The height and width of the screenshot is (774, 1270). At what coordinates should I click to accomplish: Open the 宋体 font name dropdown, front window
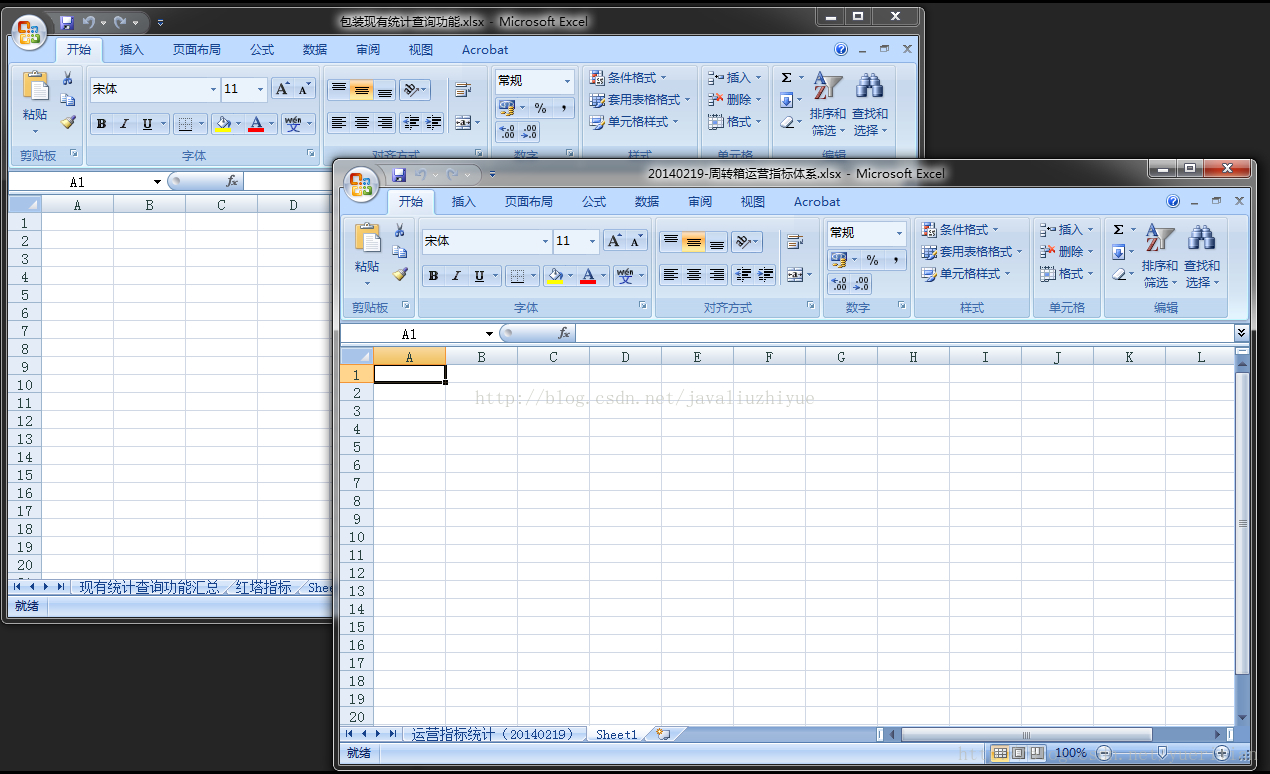(x=545, y=241)
